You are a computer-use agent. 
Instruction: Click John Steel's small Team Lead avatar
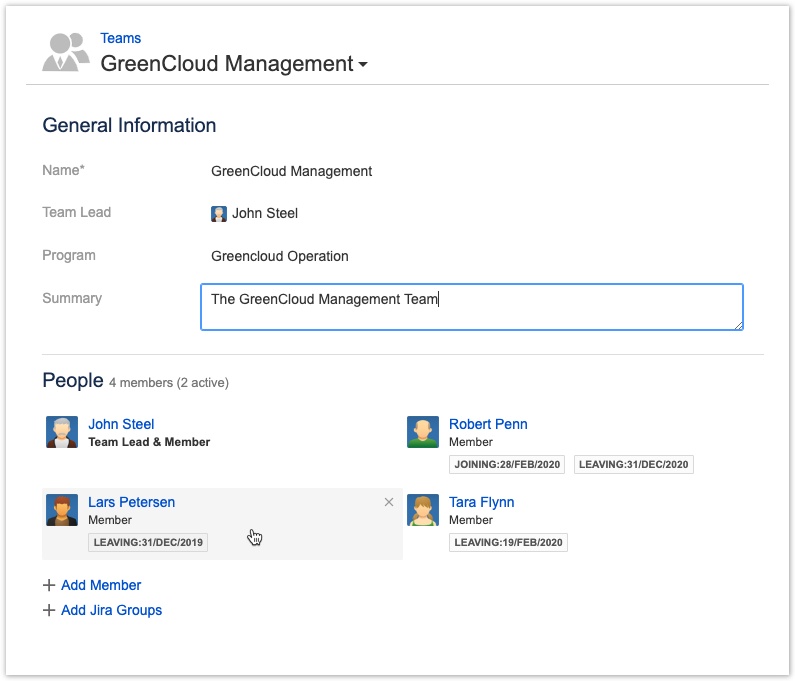(x=219, y=213)
